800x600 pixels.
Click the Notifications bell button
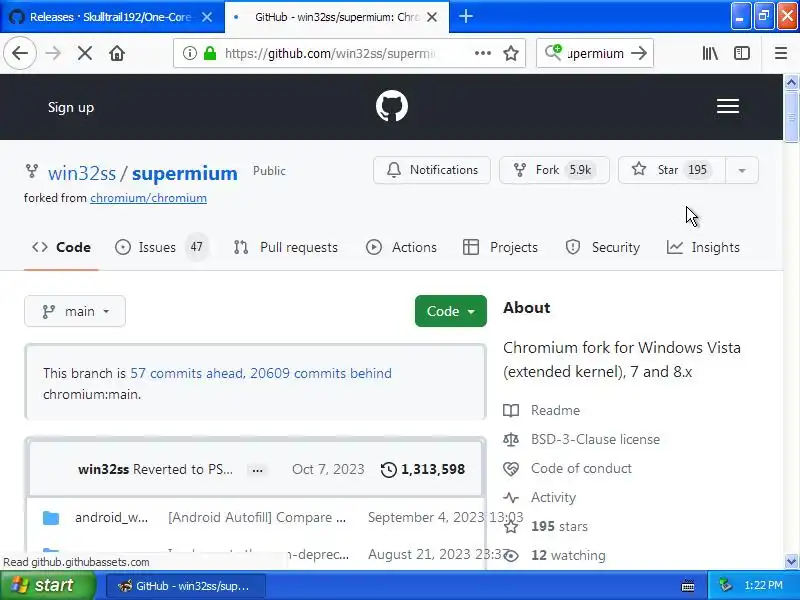click(432, 170)
